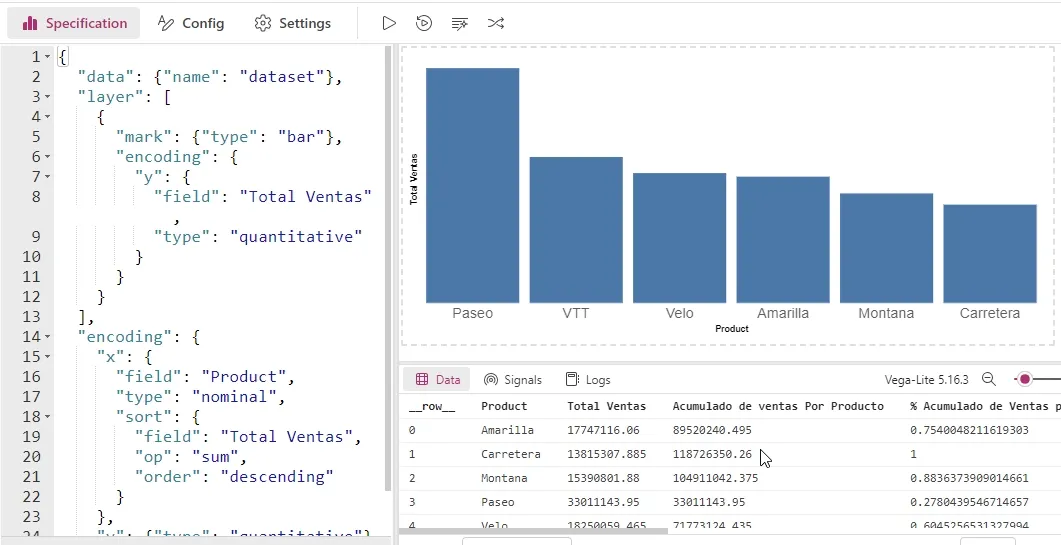Switch to the Config tab
1061x545 pixels.
tap(191, 23)
